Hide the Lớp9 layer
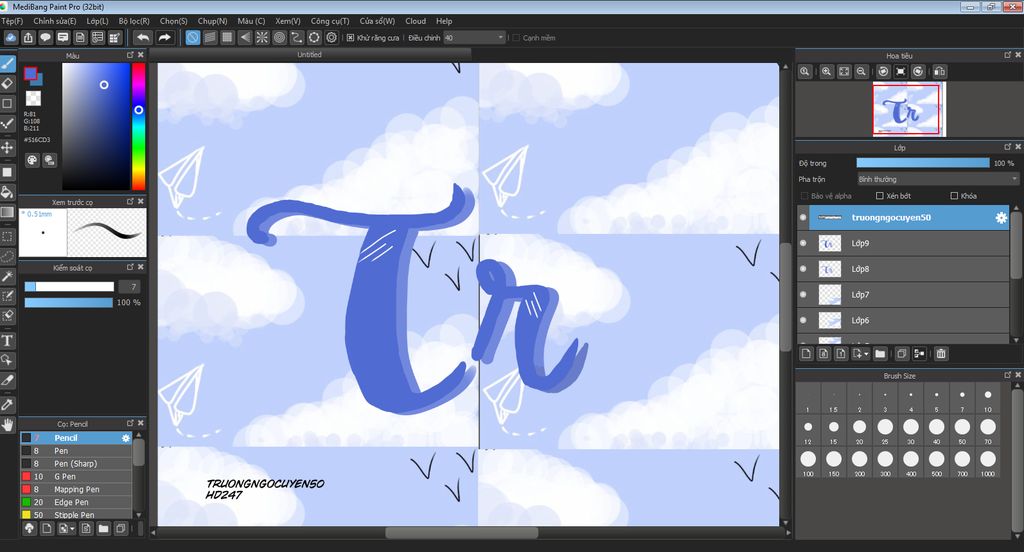 click(x=803, y=243)
